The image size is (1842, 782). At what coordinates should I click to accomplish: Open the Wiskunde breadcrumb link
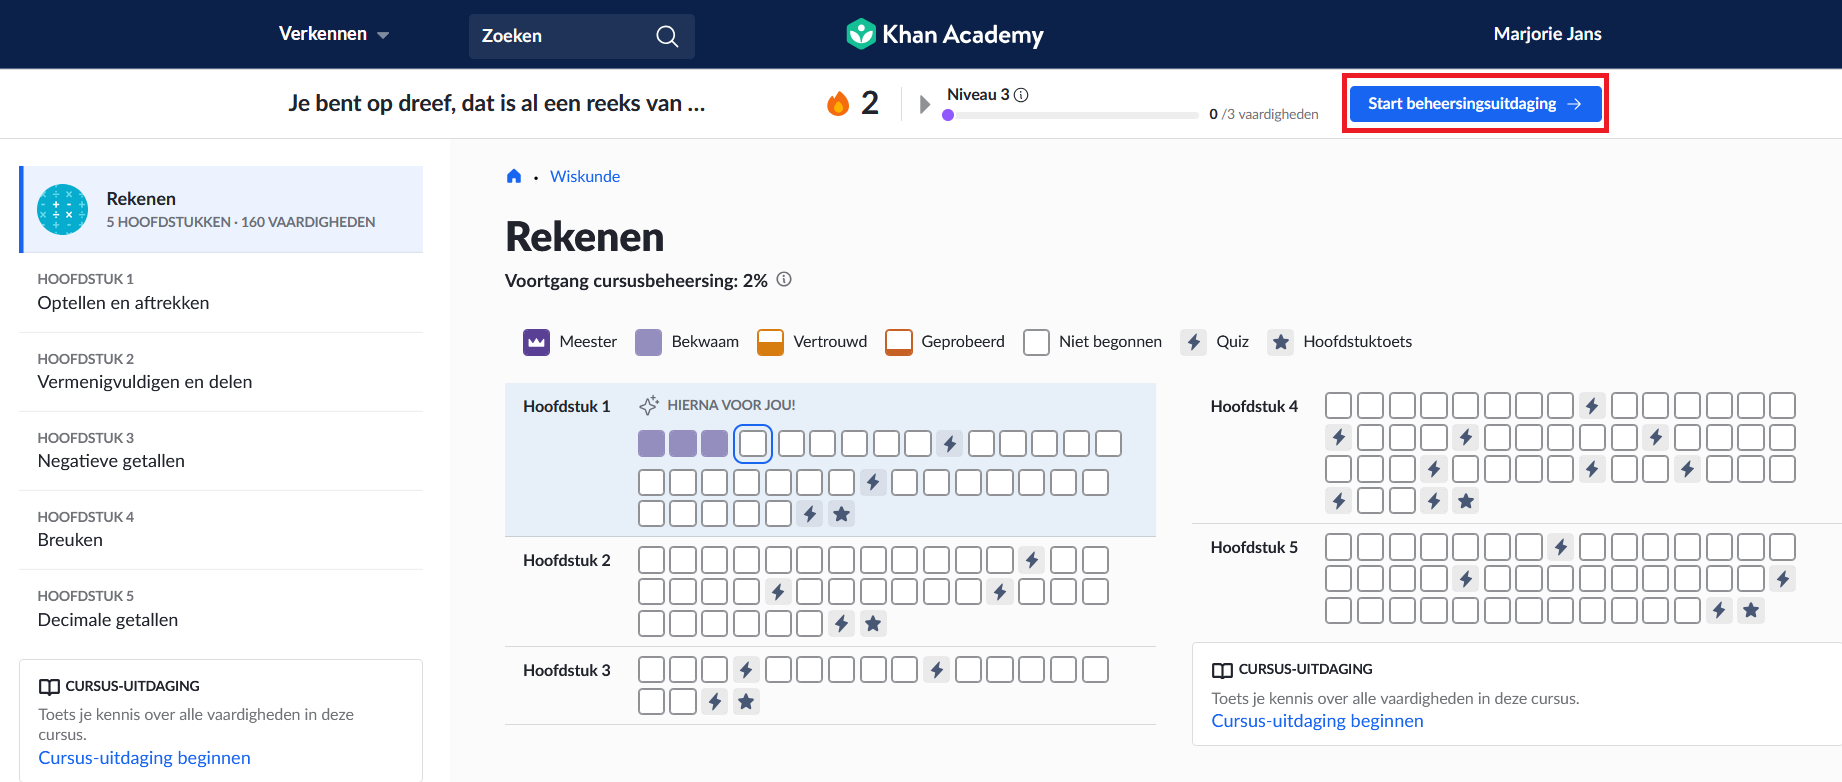point(585,176)
